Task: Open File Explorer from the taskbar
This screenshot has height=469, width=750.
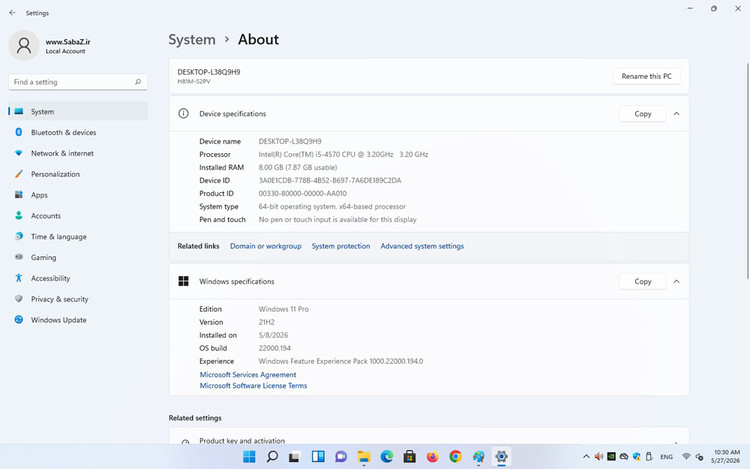Action: click(364, 457)
